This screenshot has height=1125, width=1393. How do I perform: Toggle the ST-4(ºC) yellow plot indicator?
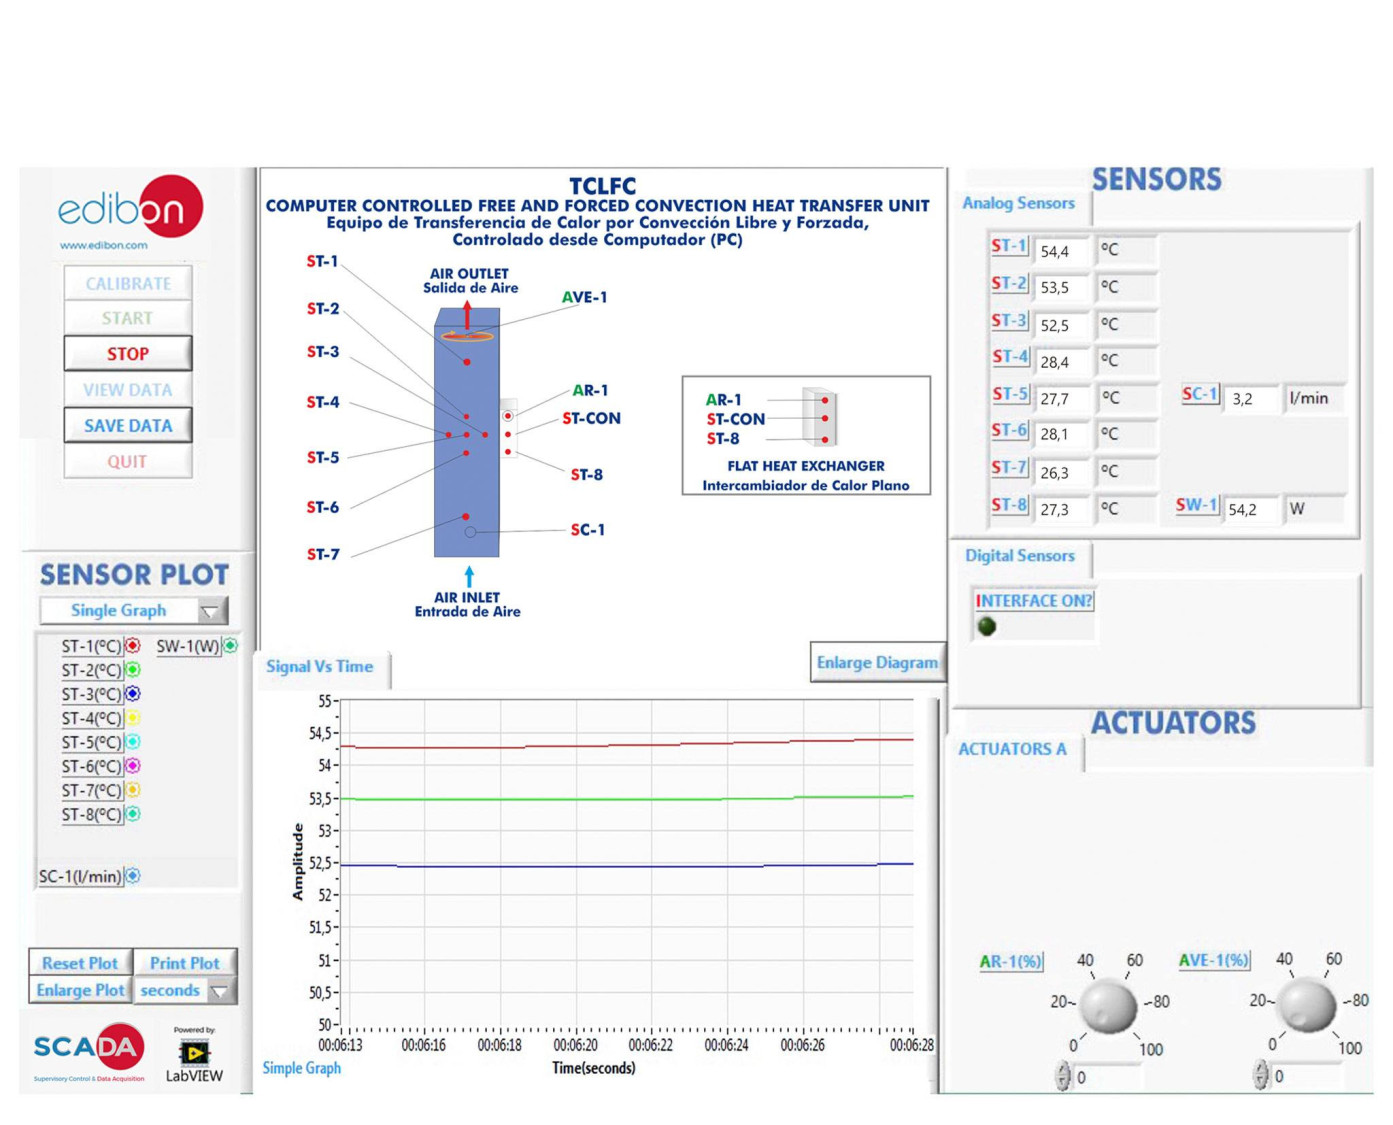[132, 718]
